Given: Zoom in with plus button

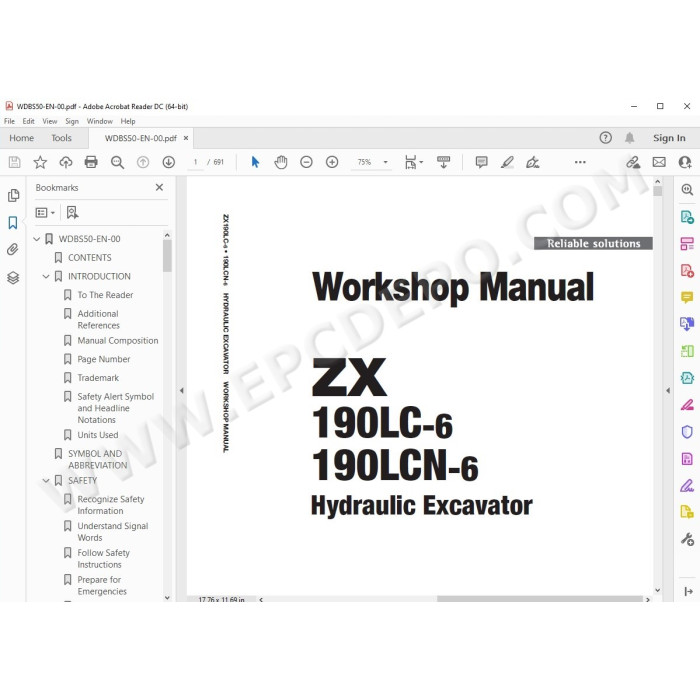Looking at the screenshot, I should [x=332, y=162].
